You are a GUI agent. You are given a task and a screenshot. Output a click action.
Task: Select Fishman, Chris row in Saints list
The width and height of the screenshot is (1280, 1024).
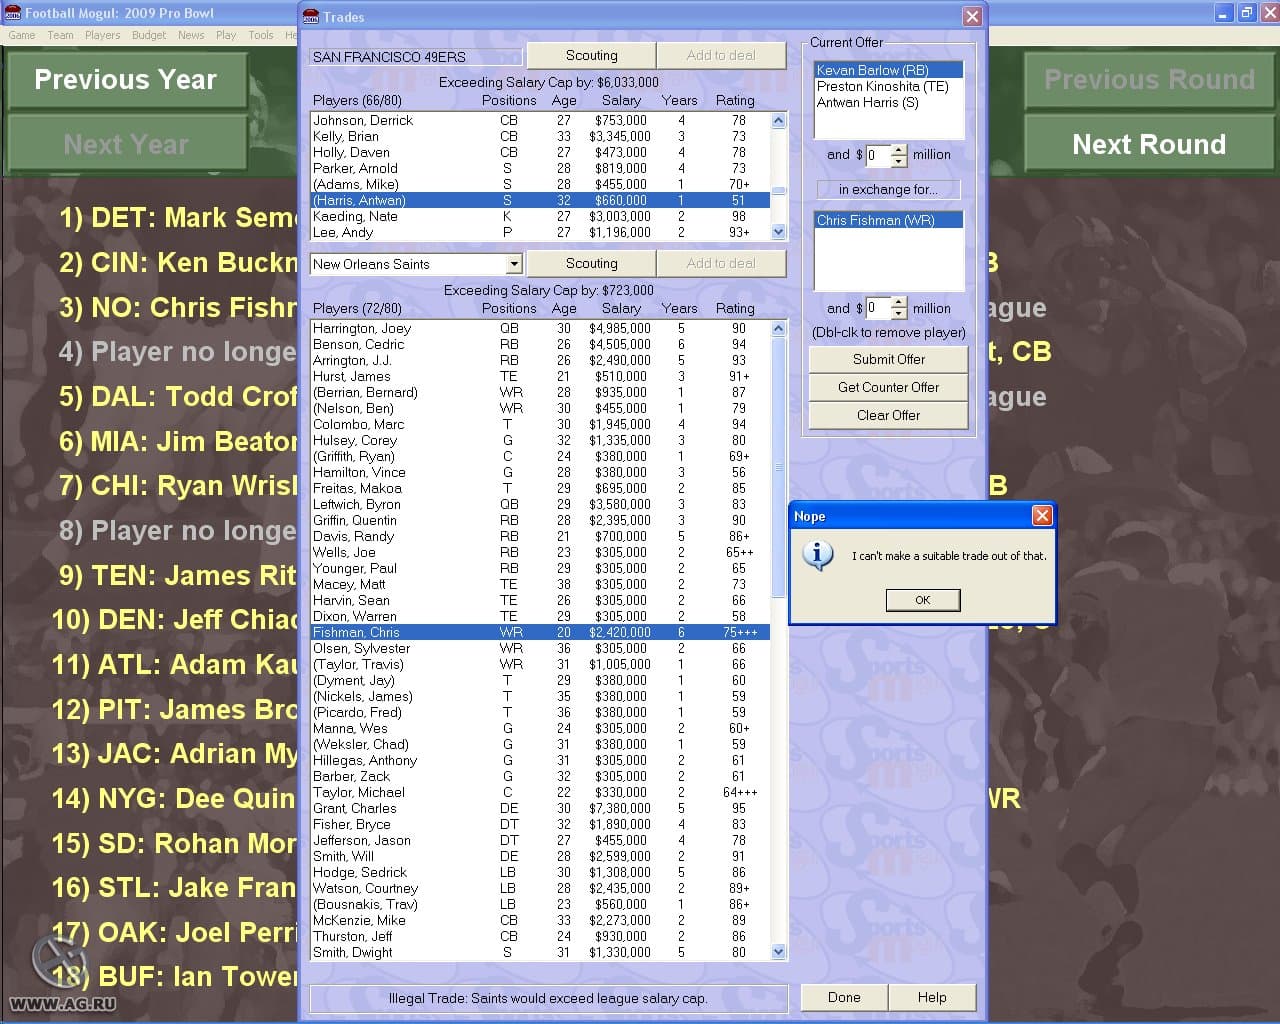pyautogui.click(x=540, y=632)
